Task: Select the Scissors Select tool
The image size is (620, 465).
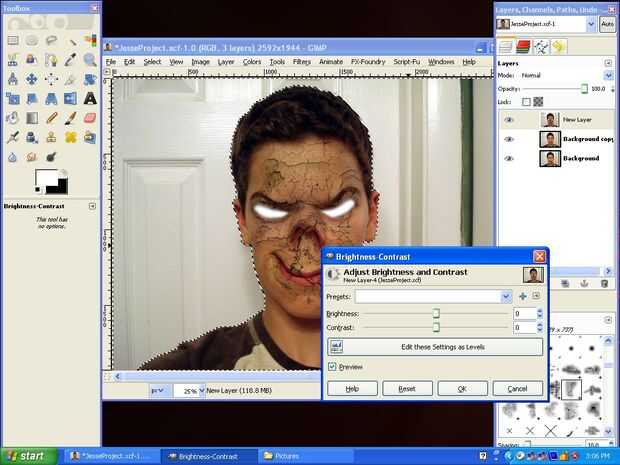Action: click(x=13, y=60)
